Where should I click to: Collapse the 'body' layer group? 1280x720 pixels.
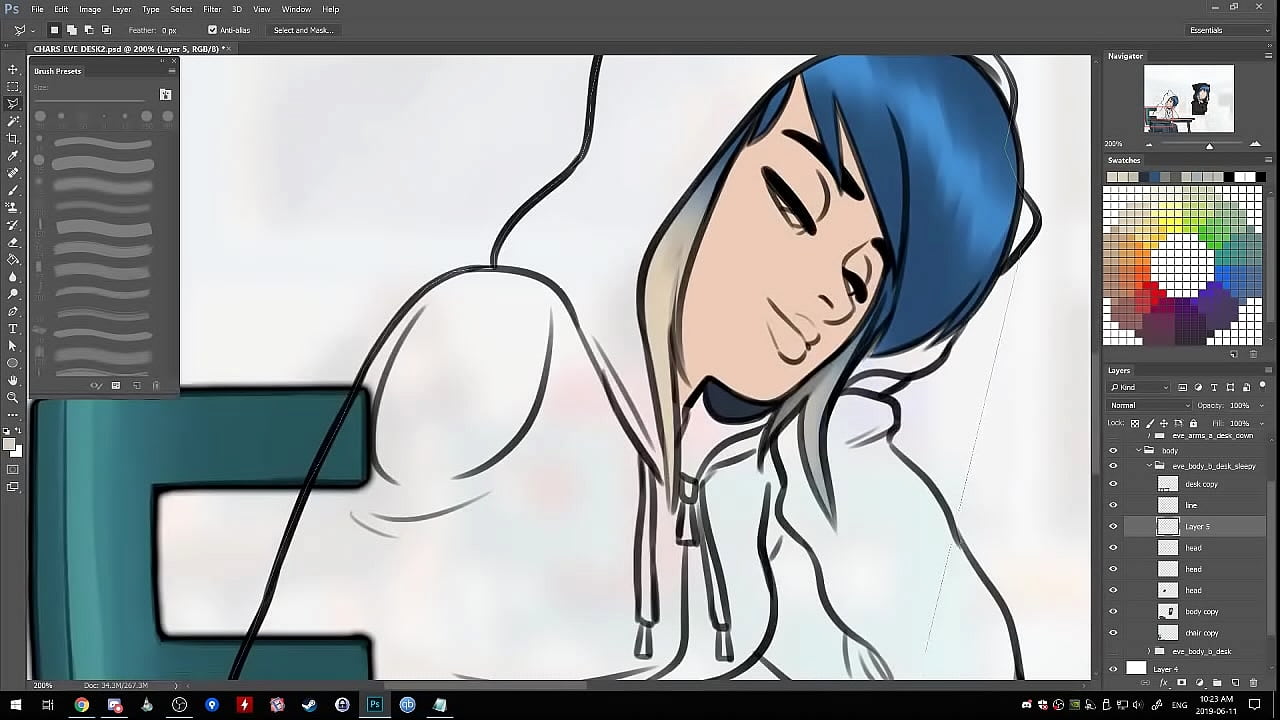[x=1138, y=451]
